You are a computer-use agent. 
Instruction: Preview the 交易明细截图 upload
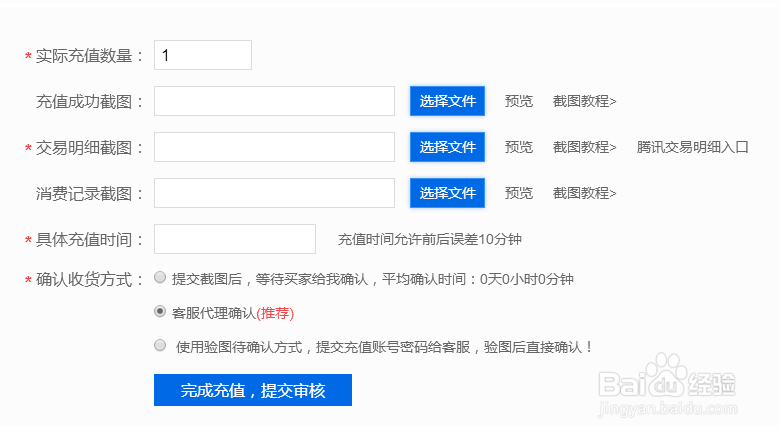(519, 147)
